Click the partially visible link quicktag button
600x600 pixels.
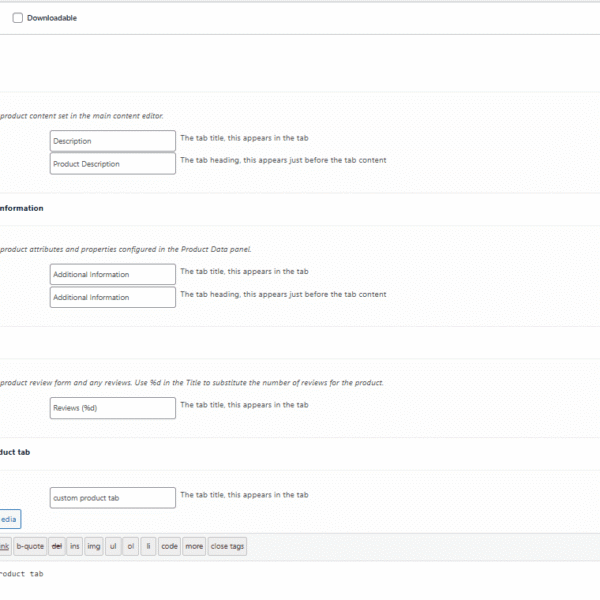point(5,546)
